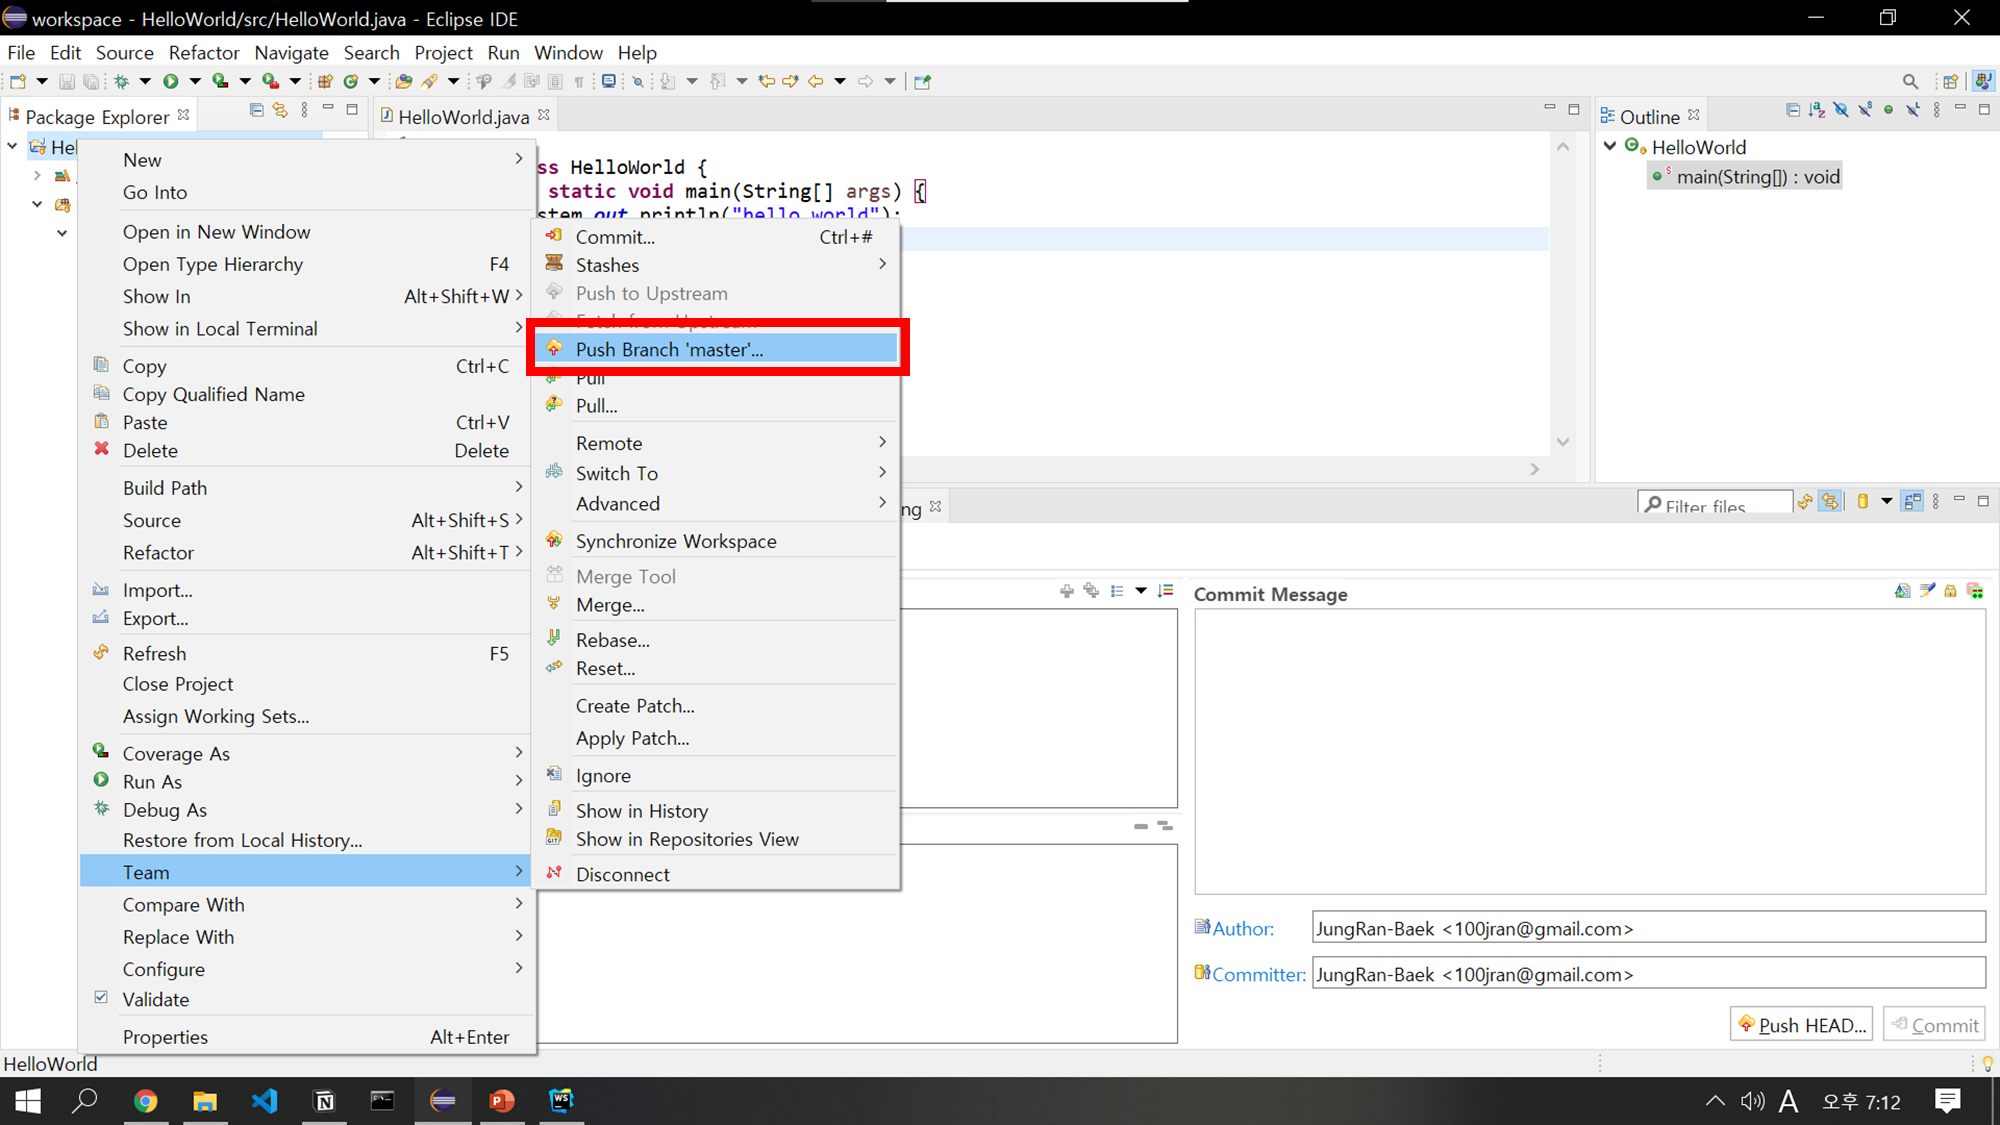This screenshot has height=1125, width=2000.
Task: Click Collapse All in Outline view
Action: [x=1792, y=110]
